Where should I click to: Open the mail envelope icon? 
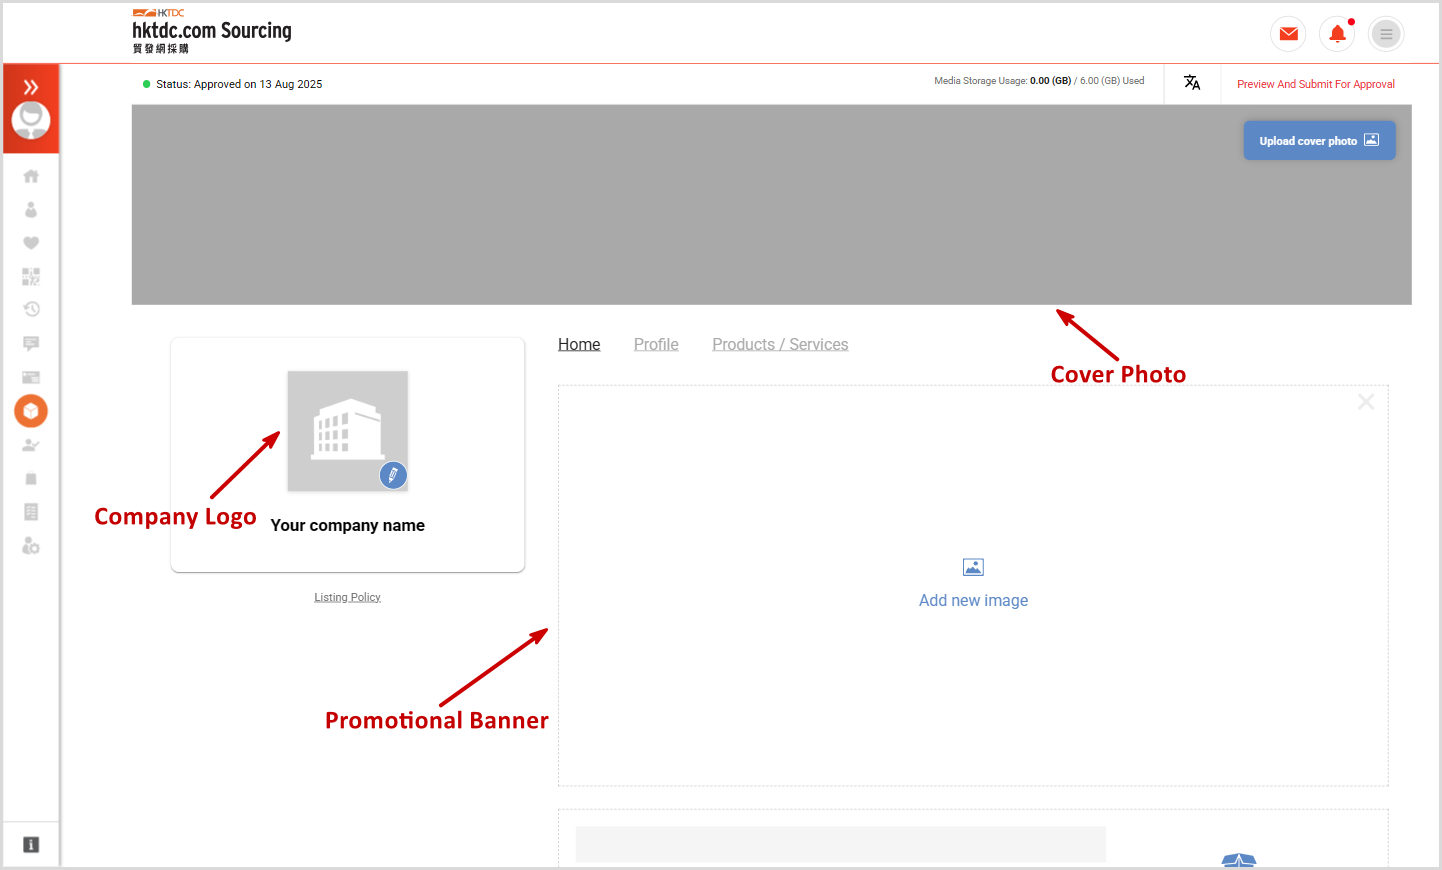tap(1288, 34)
